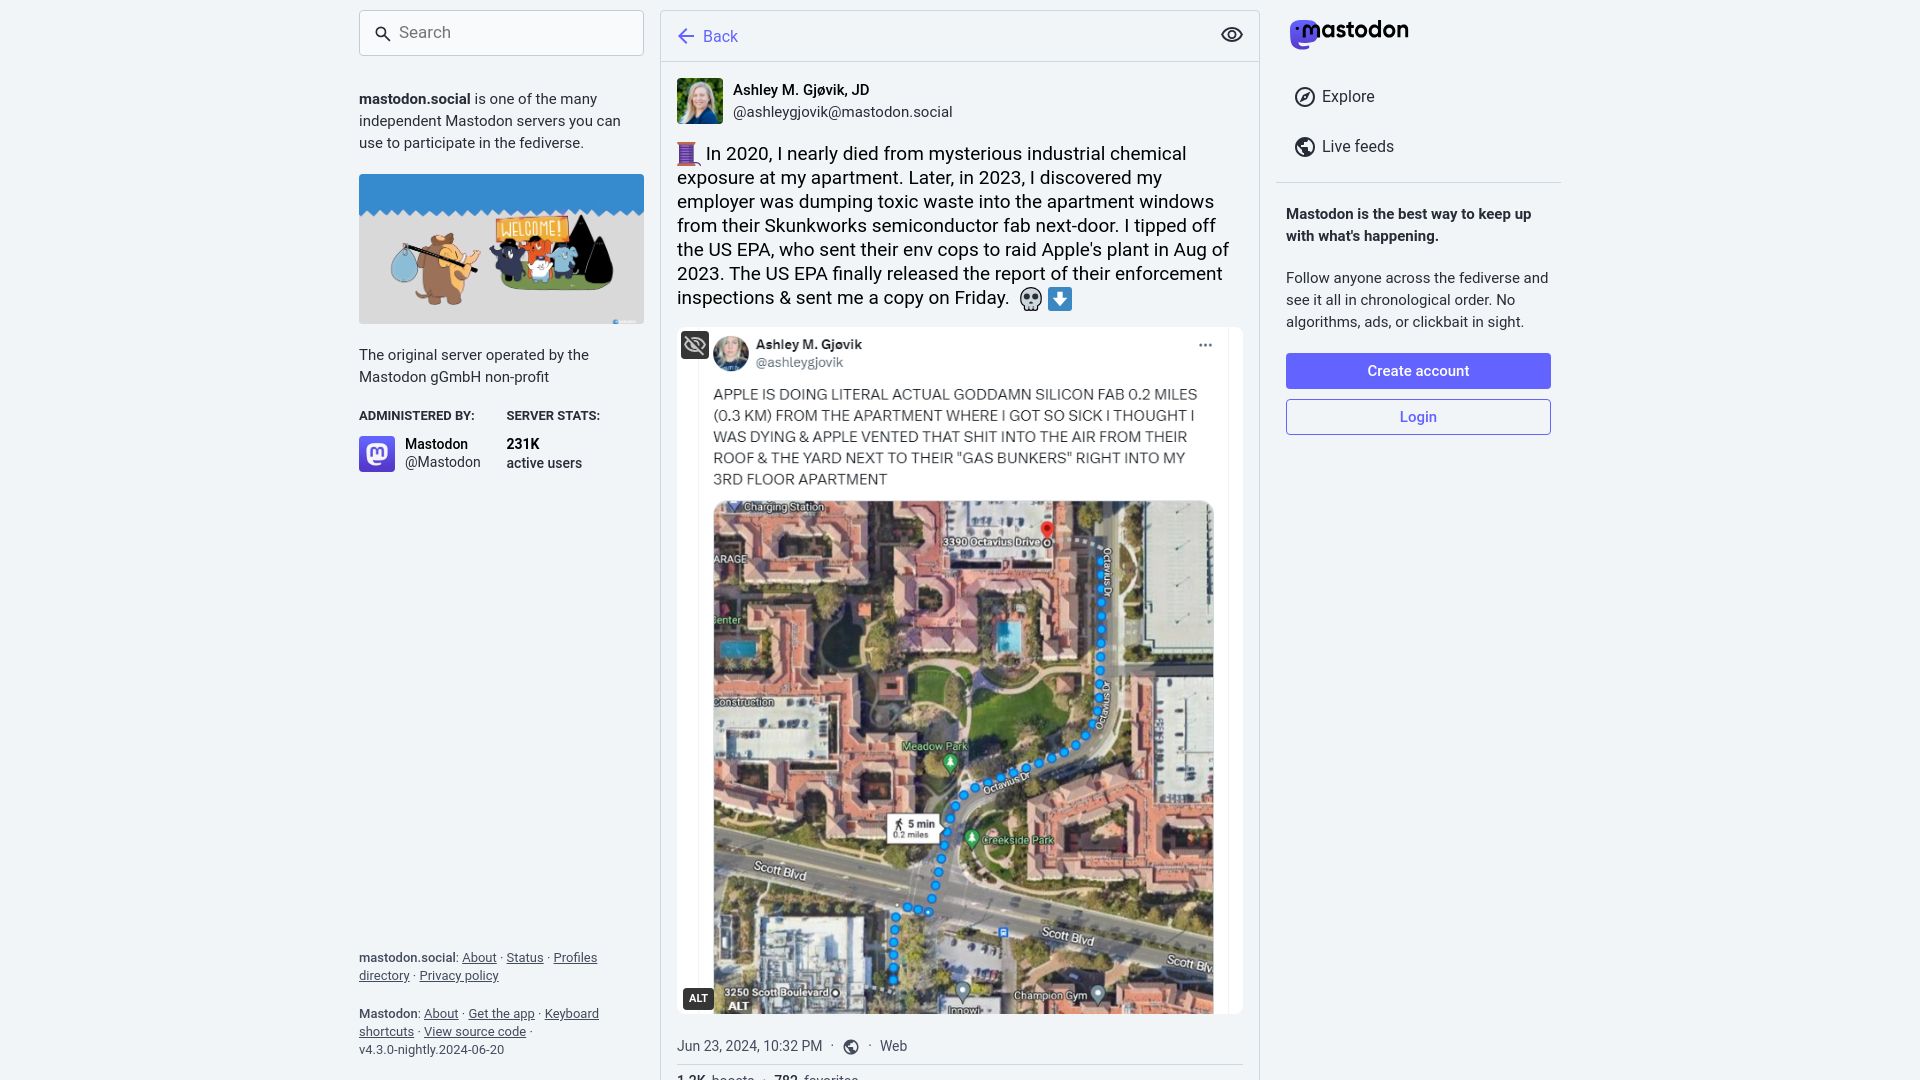Viewport: 1920px width, 1080px height.
Task: Open Explore from the compass icon
Action: tap(1304, 97)
